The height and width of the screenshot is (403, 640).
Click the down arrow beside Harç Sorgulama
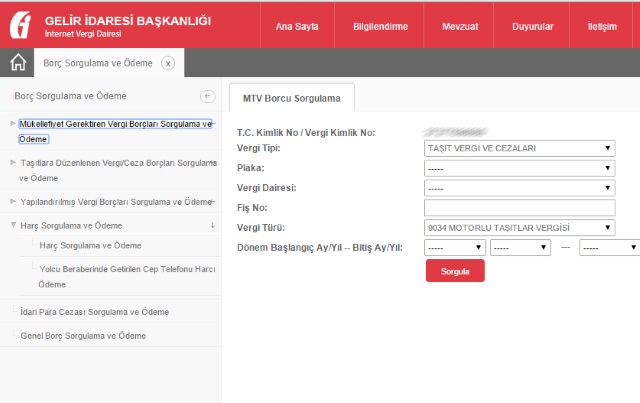coord(213,225)
